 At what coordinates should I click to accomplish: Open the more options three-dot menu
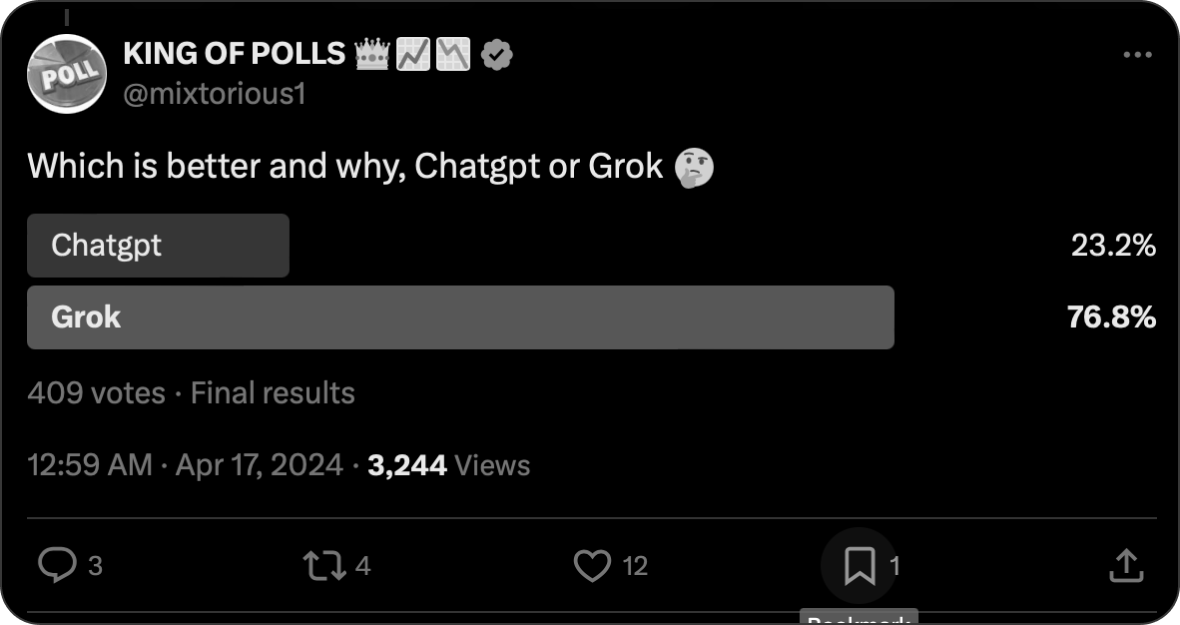pyautogui.click(x=1137, y=55)
